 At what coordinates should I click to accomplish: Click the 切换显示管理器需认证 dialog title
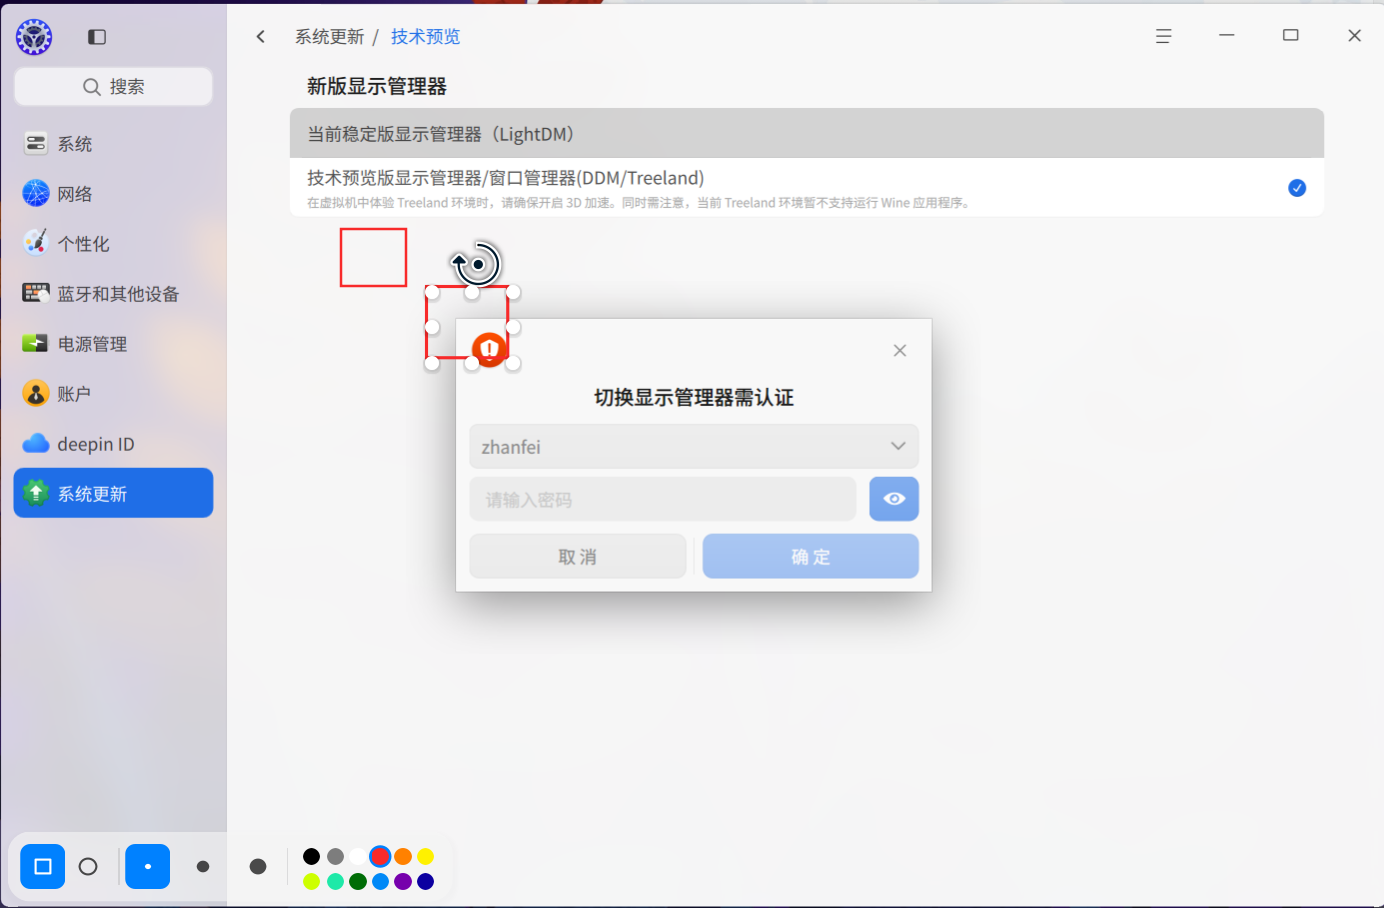(694, 397)
